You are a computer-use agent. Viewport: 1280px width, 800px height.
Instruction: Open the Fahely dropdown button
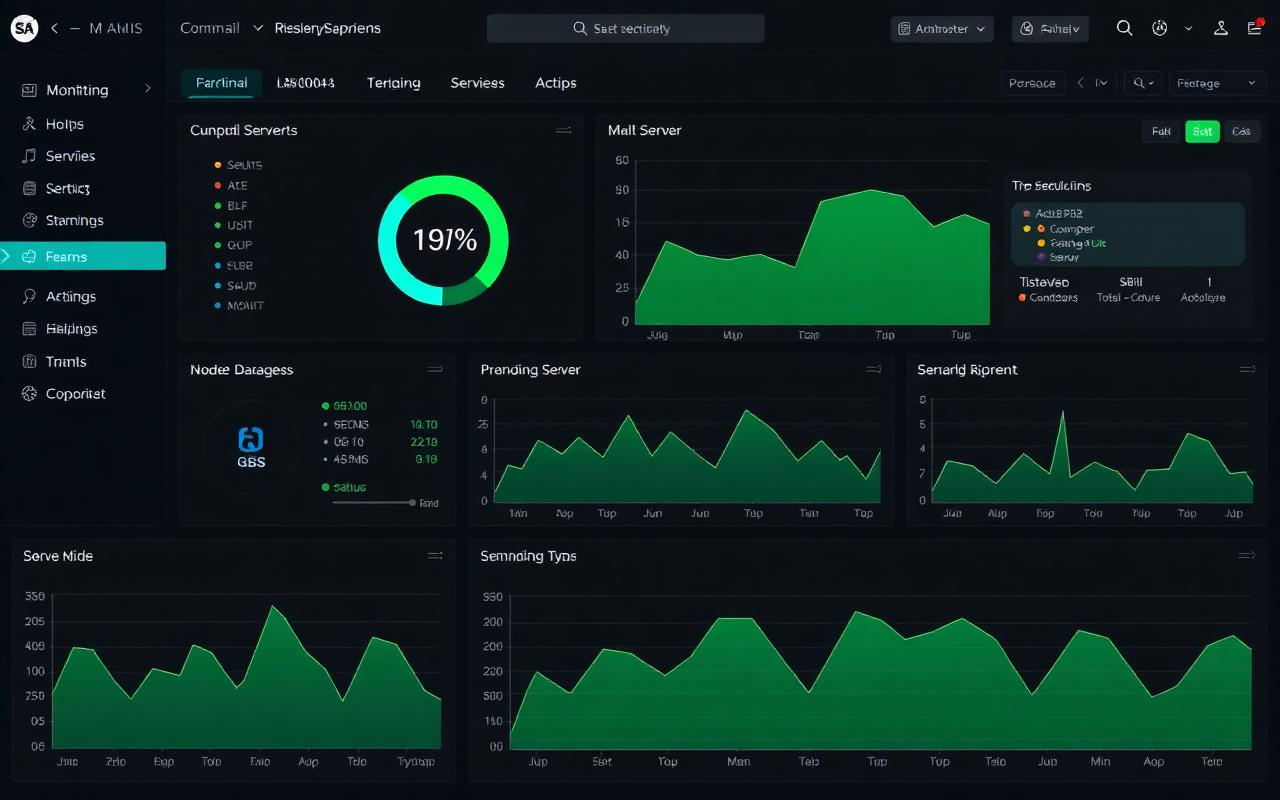(x=1050, y=29)
